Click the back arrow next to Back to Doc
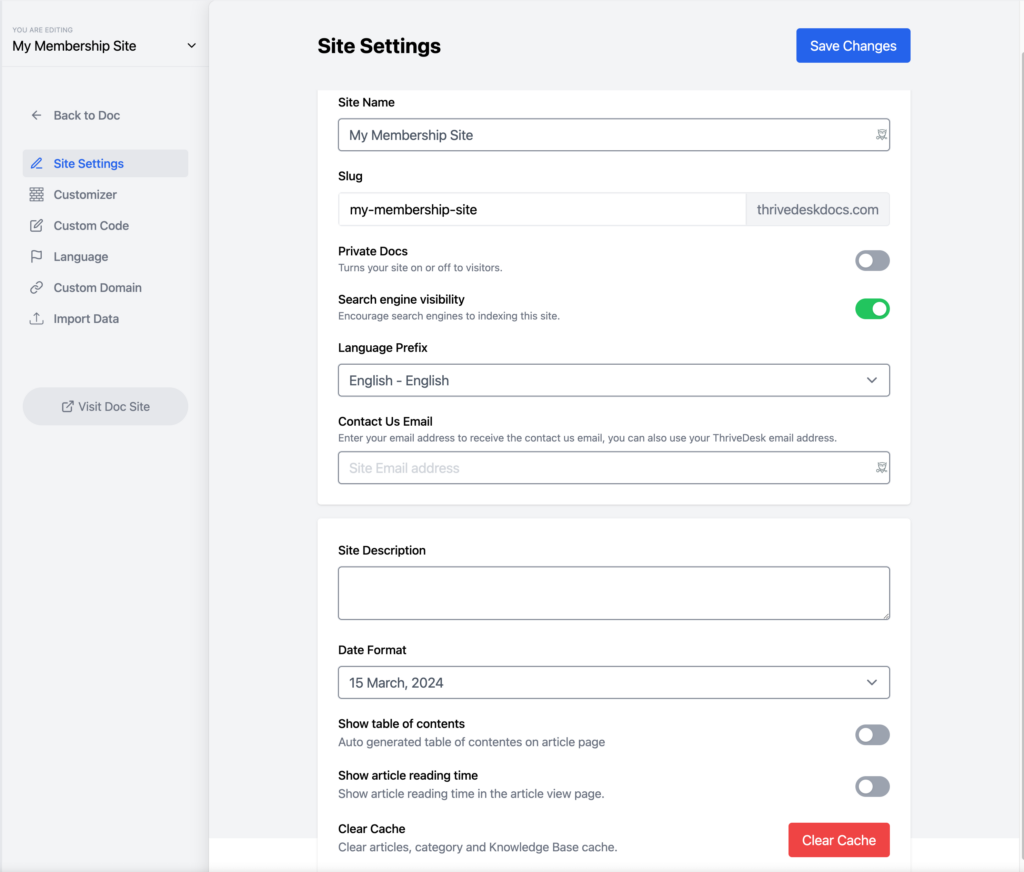The image size is (1024, 872). click(36, 114)
